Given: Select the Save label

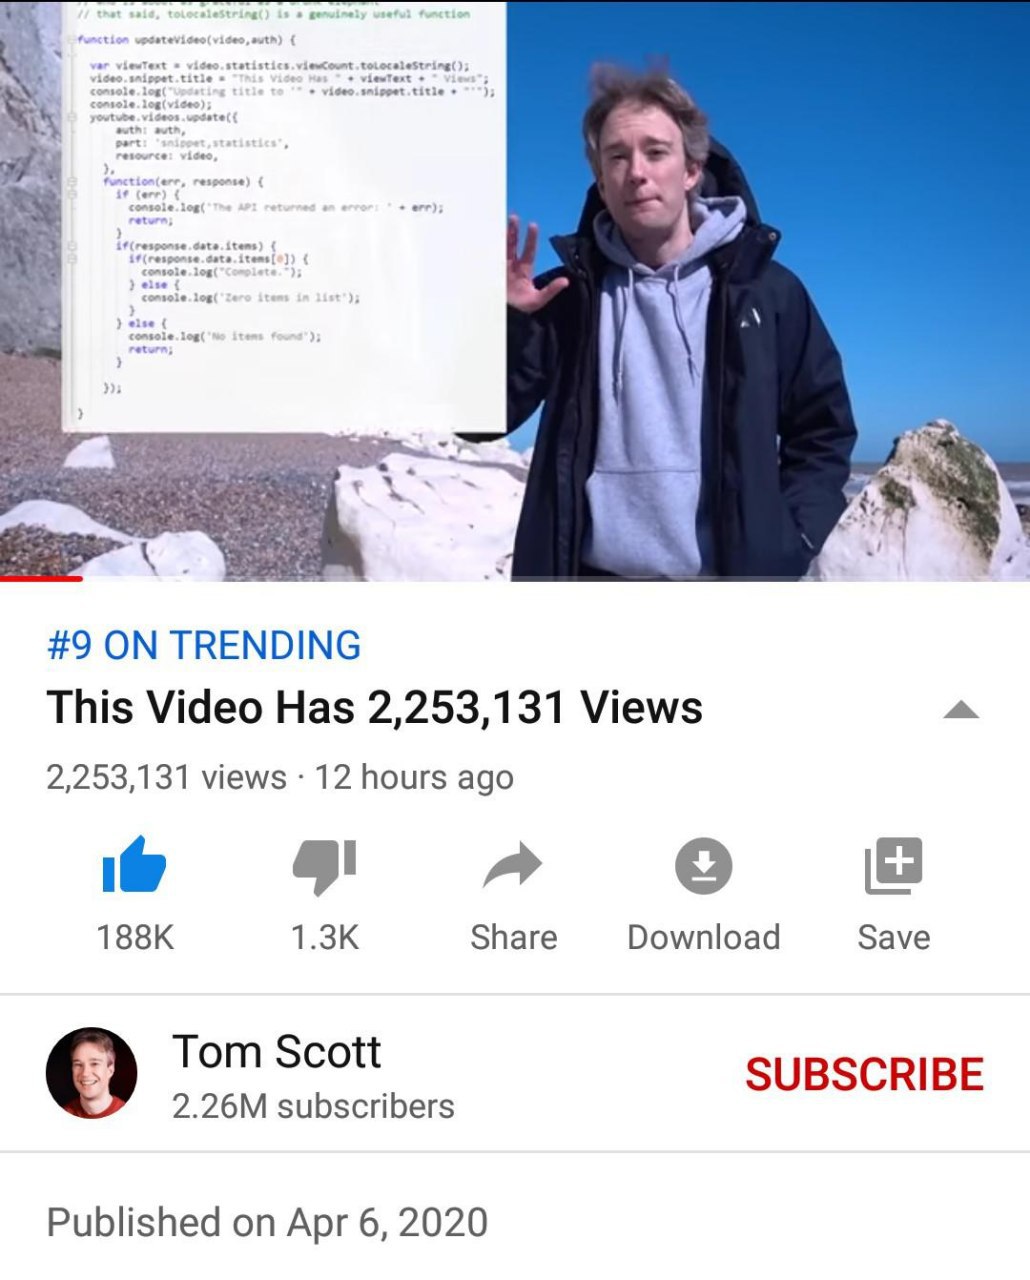Looking at the screenshot, I should coord(894,937).
